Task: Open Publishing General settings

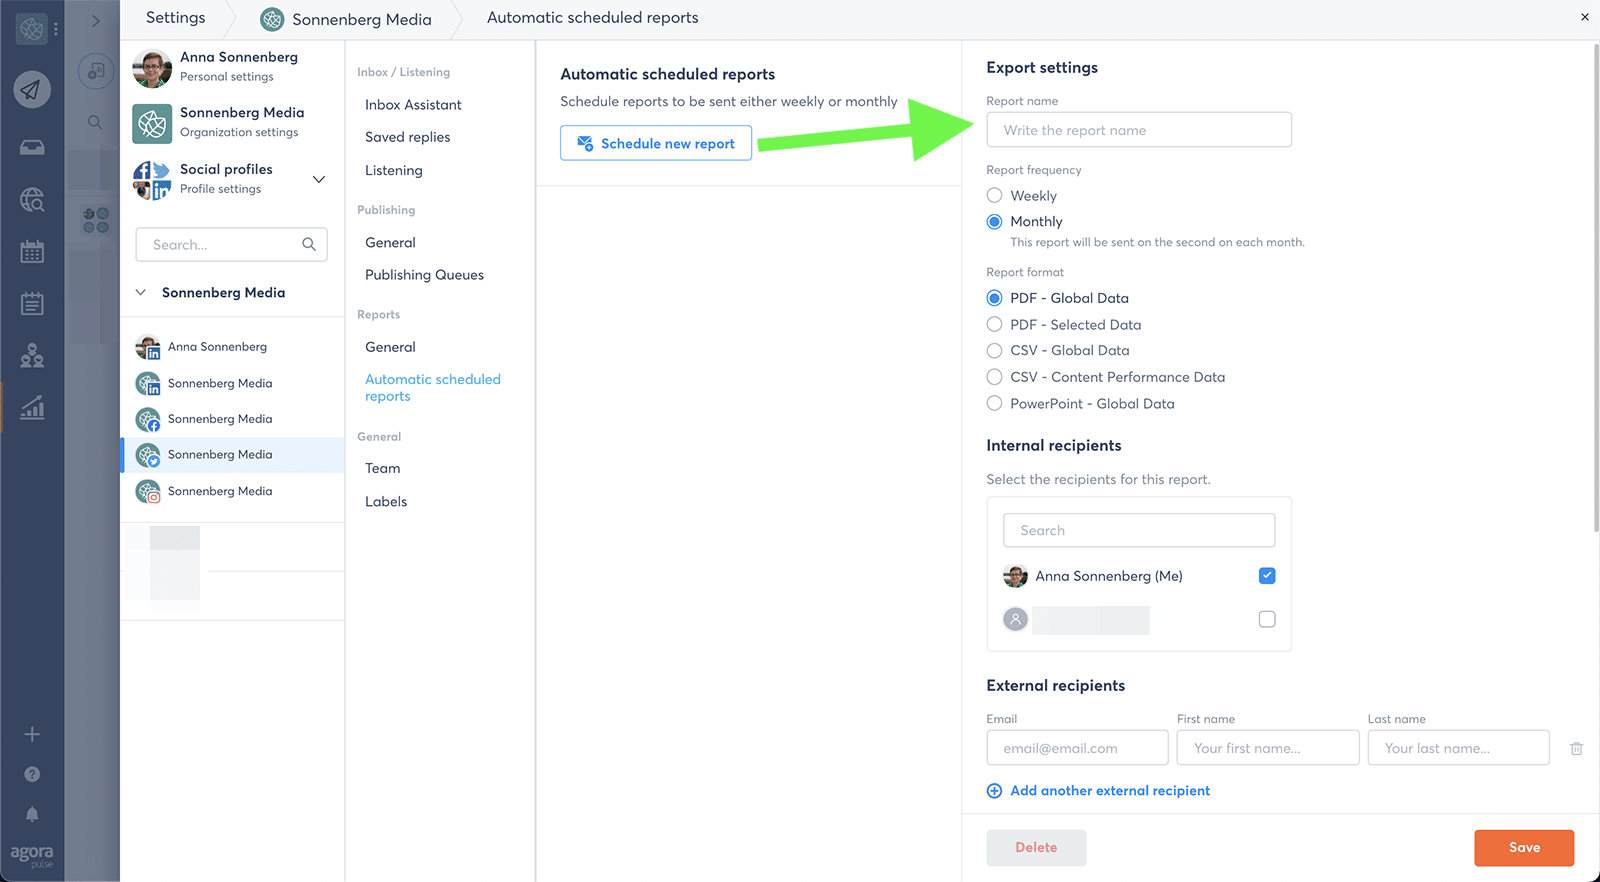Action: click(390, 243)
